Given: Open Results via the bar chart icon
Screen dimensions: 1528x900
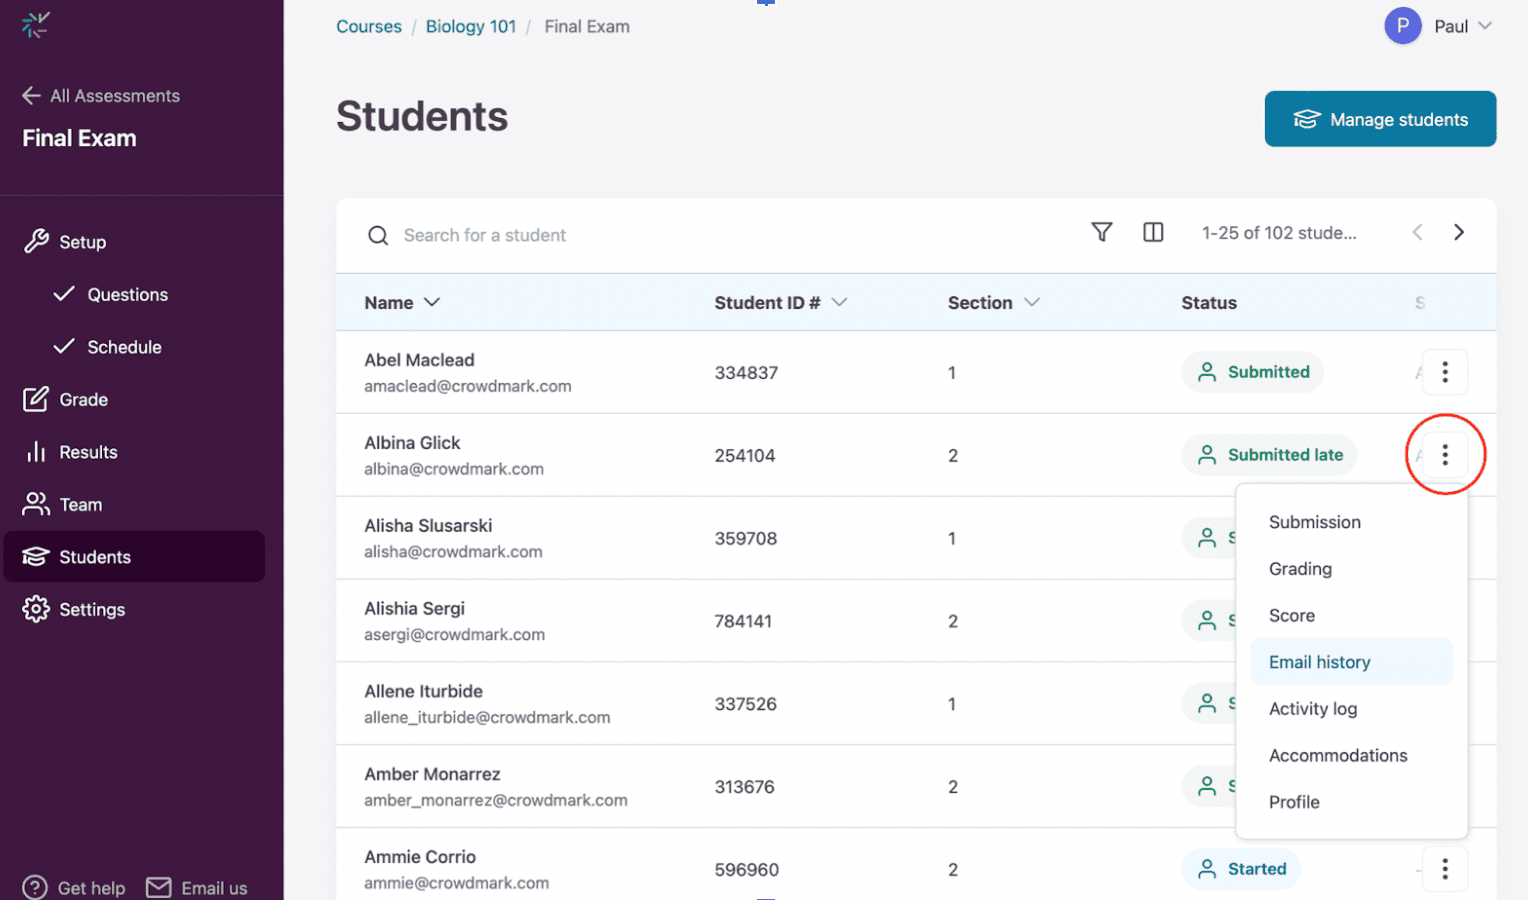Looking at the screenshot, I should 36,452.
